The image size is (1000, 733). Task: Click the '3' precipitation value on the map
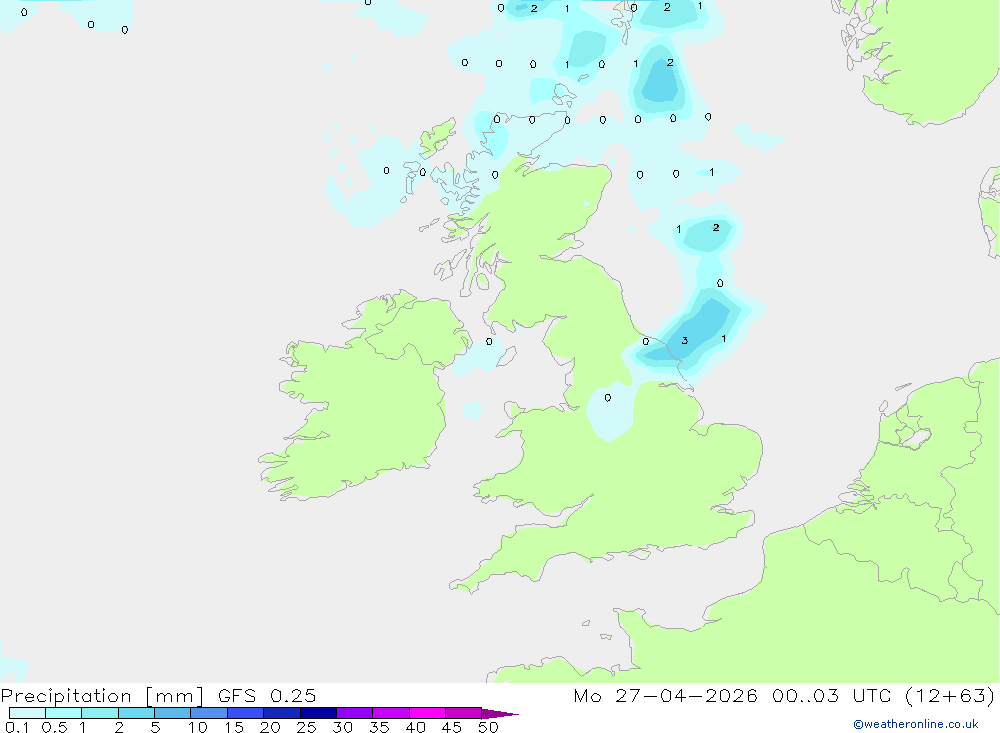click(685, 341)
